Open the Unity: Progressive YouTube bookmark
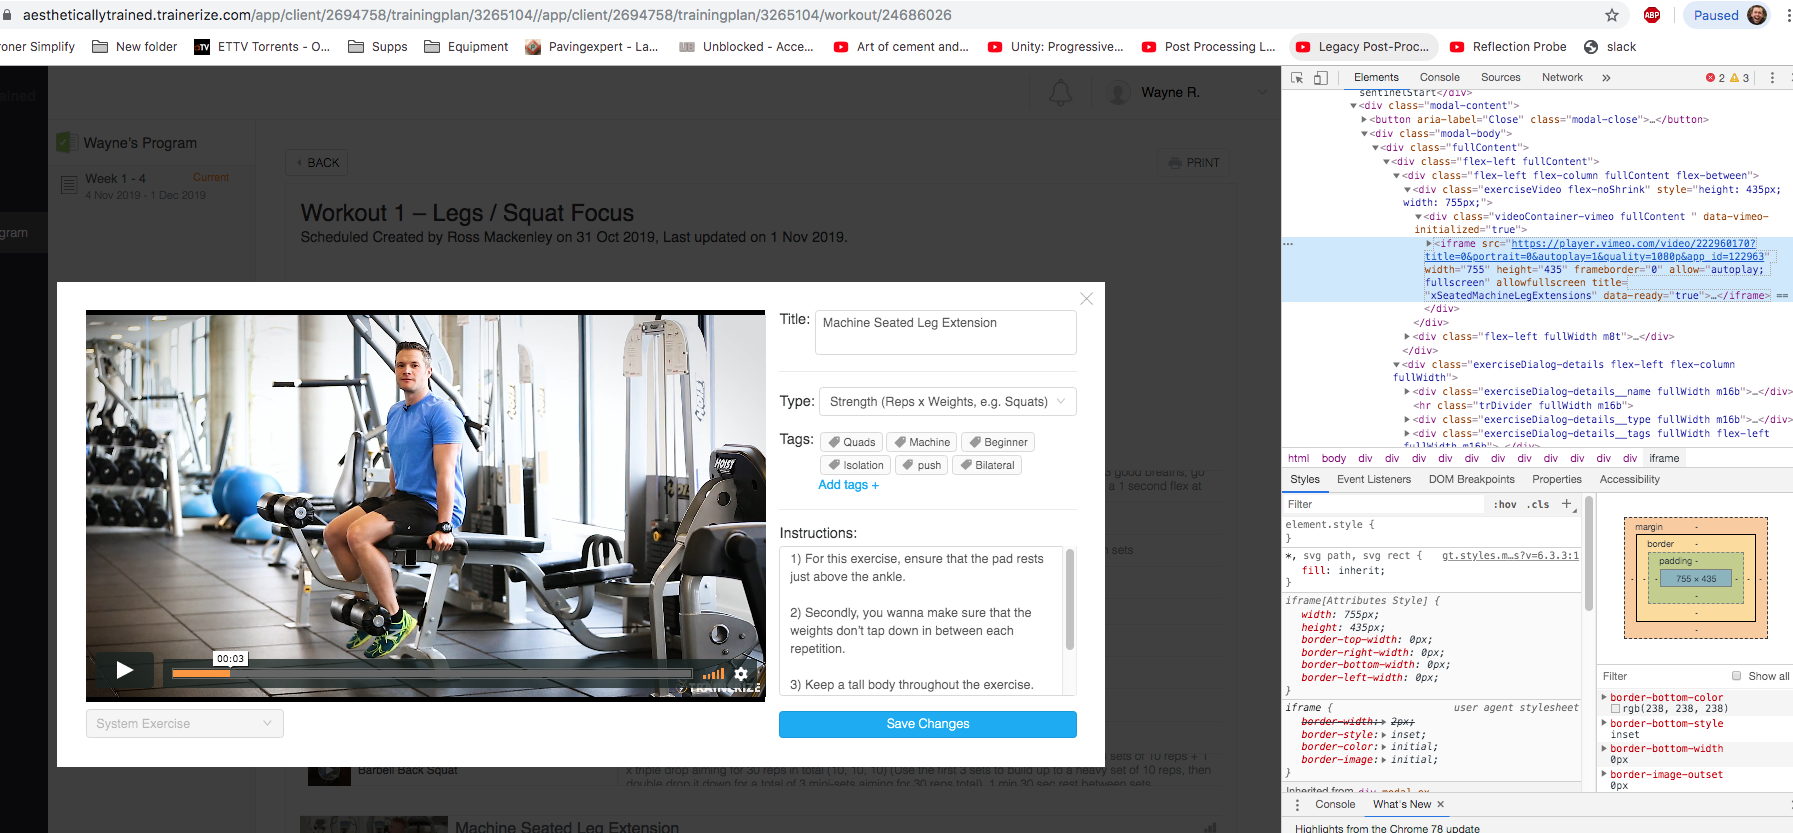 (x=1056, y=47)
